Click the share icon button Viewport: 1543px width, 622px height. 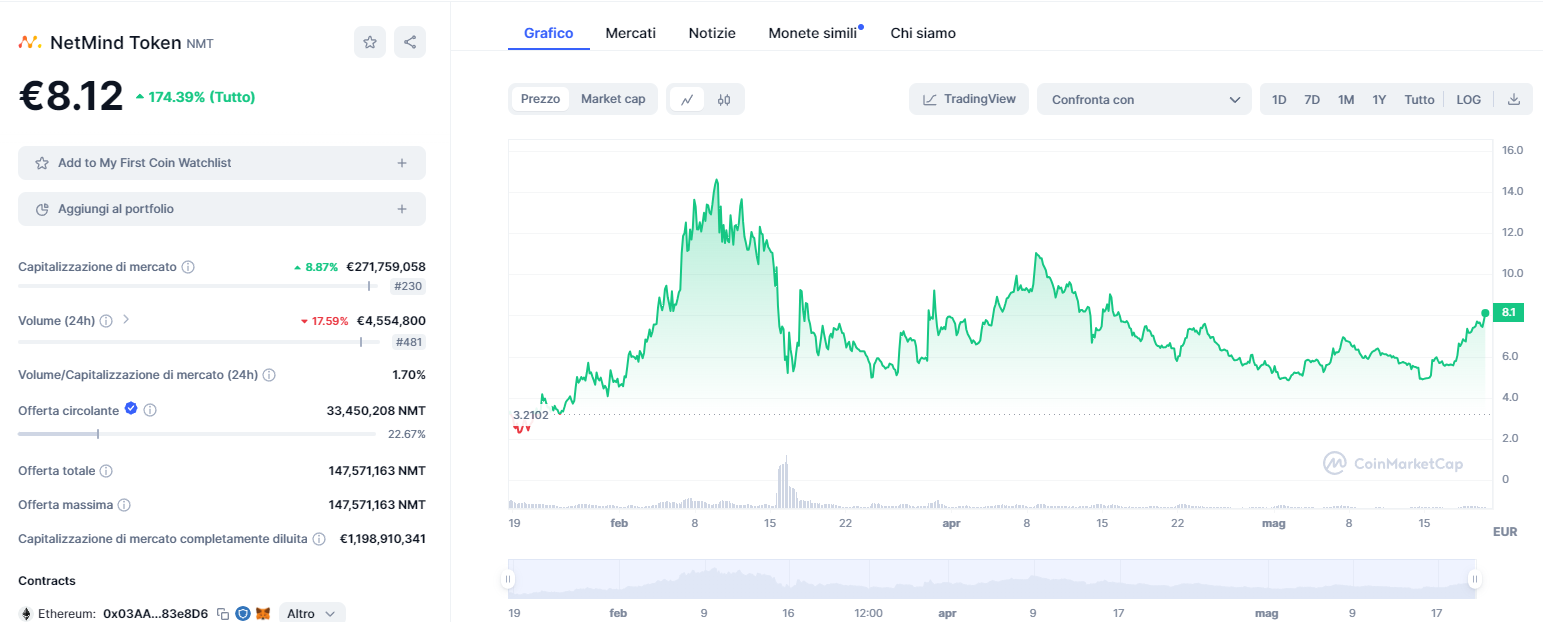pyautogui.click(x=410, y=42)
